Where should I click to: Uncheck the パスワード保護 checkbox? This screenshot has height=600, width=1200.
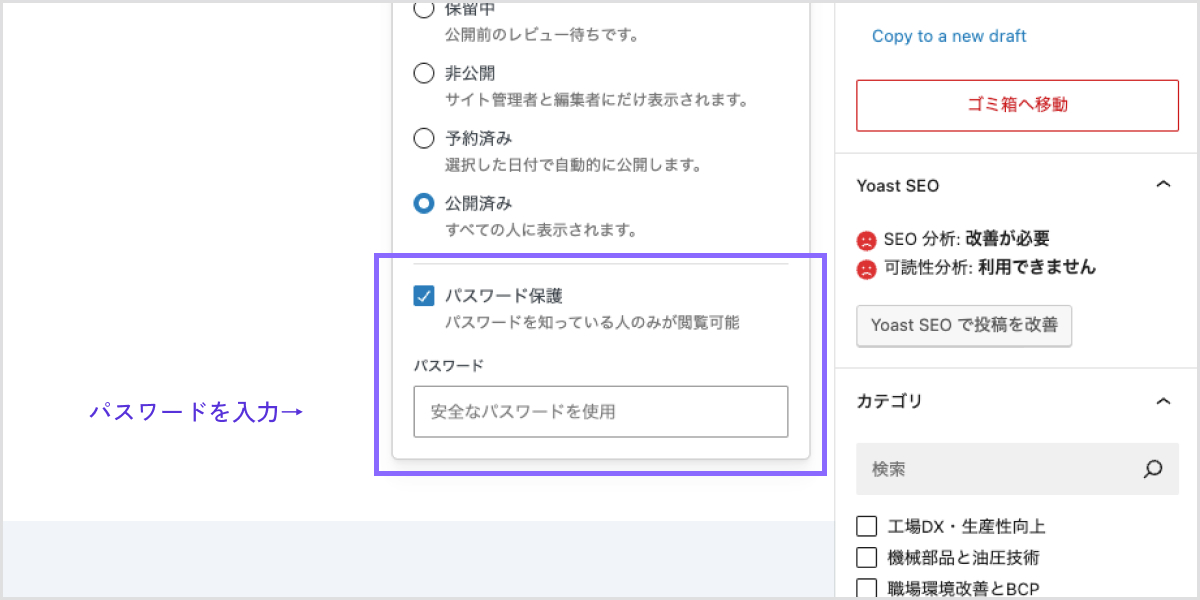click(x=424, y=296)
